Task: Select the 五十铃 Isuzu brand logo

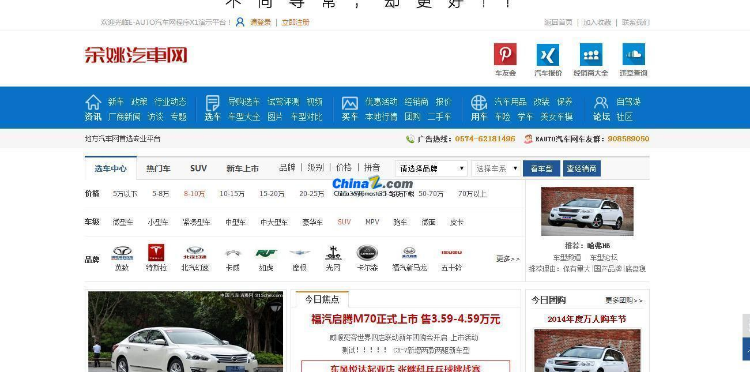Action: (451, 252)
